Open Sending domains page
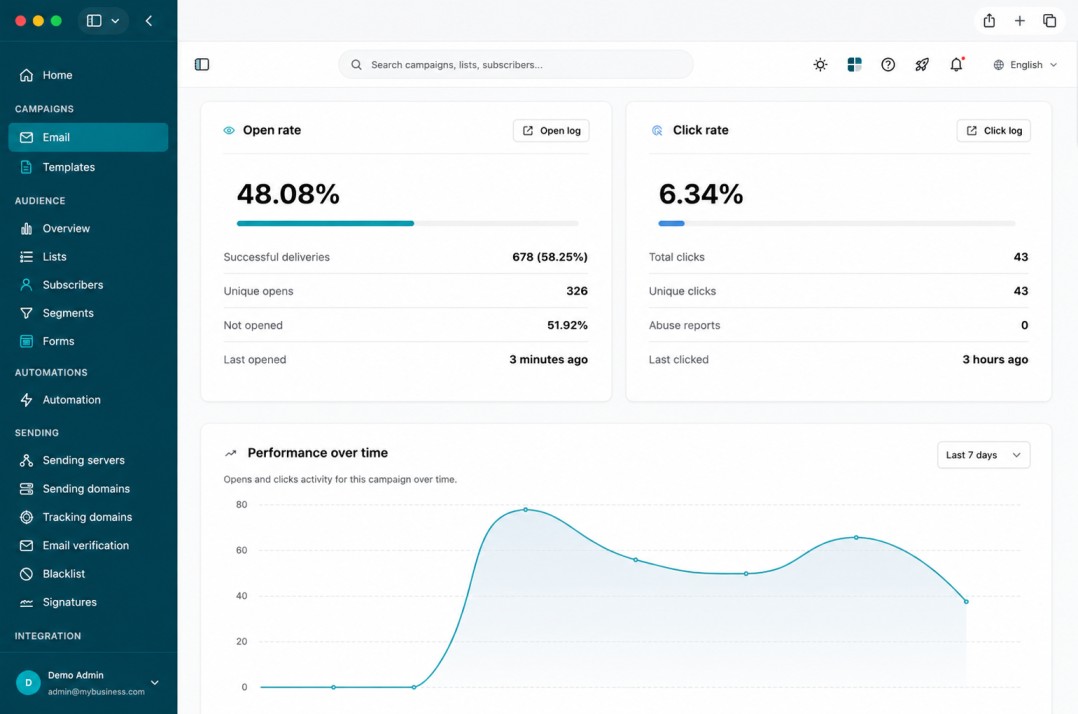Image resolution: width=1078 pixels, height=714 pixels. 88,489
